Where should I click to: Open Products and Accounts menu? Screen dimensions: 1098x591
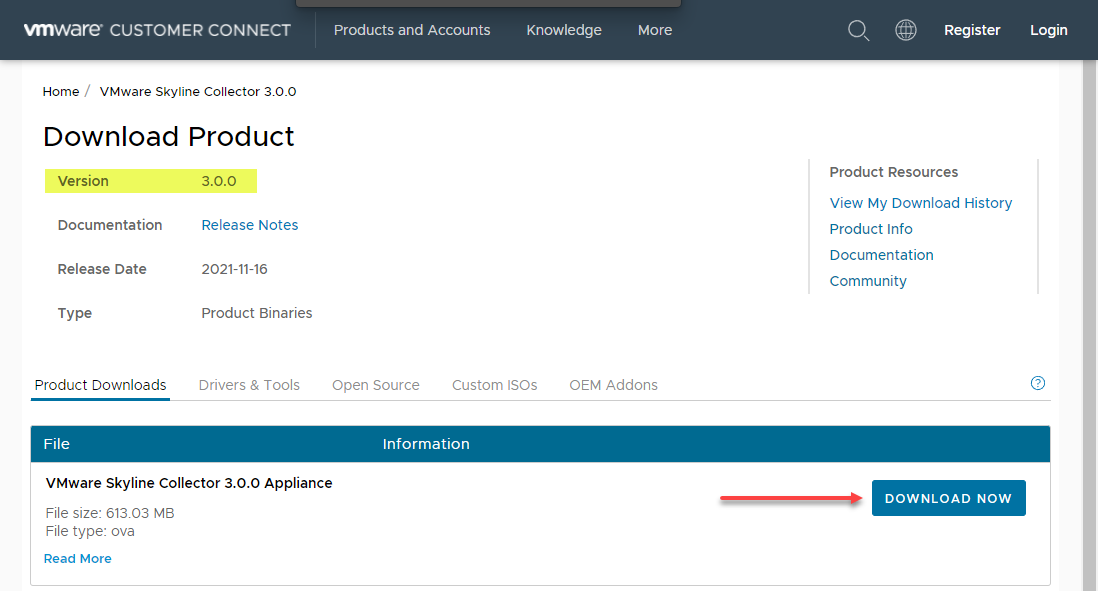pos(412,30)
